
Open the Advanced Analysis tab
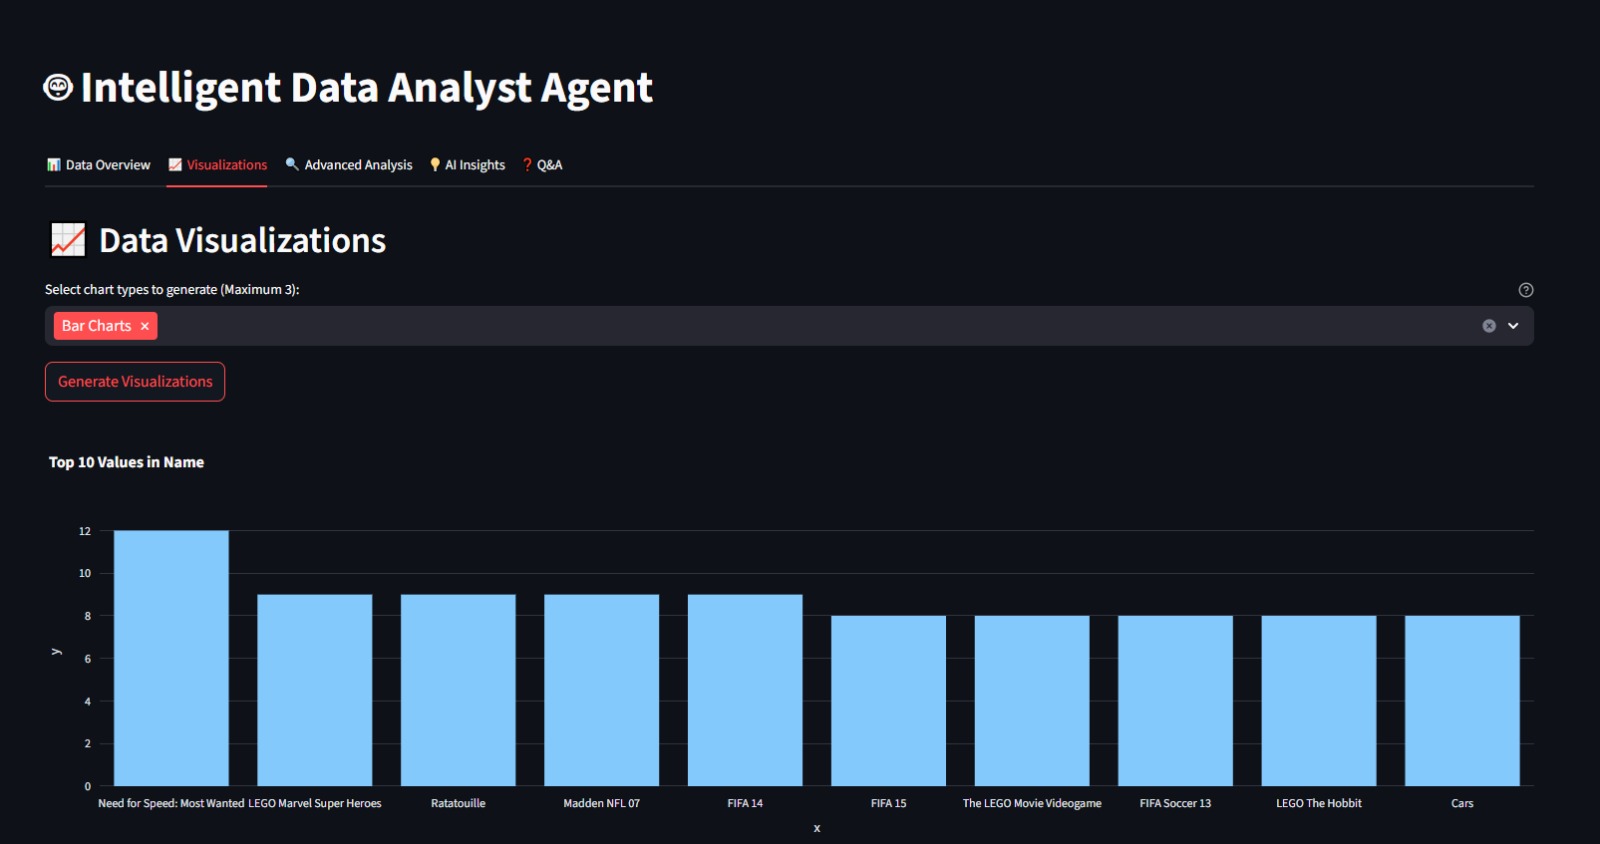click(348, 165)
